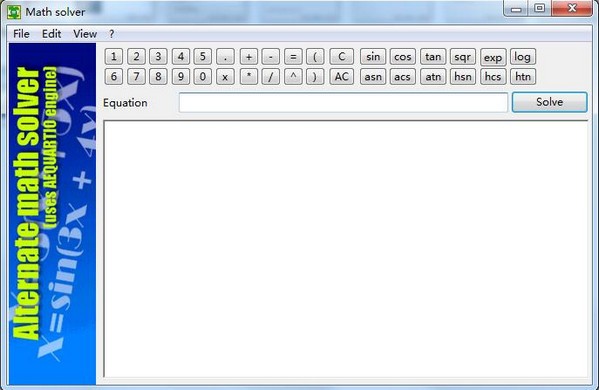Insert the variable x button
This screenshot has height=390, width=599.
(x=225, y=76)
